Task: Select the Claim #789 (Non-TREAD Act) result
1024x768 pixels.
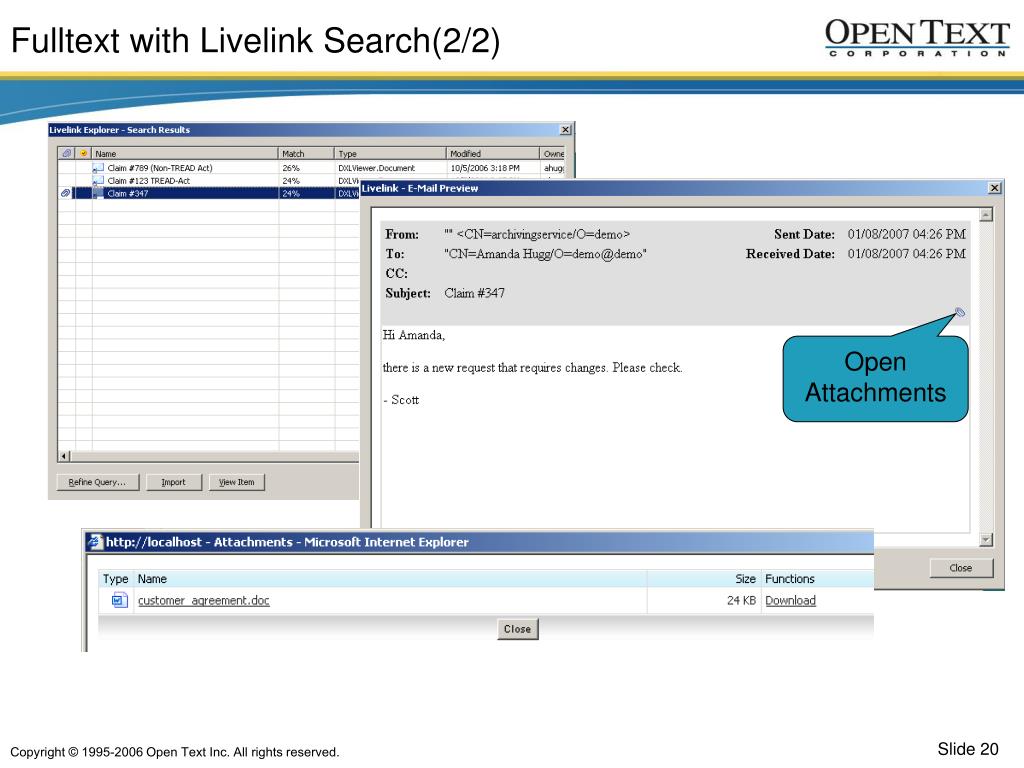Action: pyautogui.click(x=160, y=168)
